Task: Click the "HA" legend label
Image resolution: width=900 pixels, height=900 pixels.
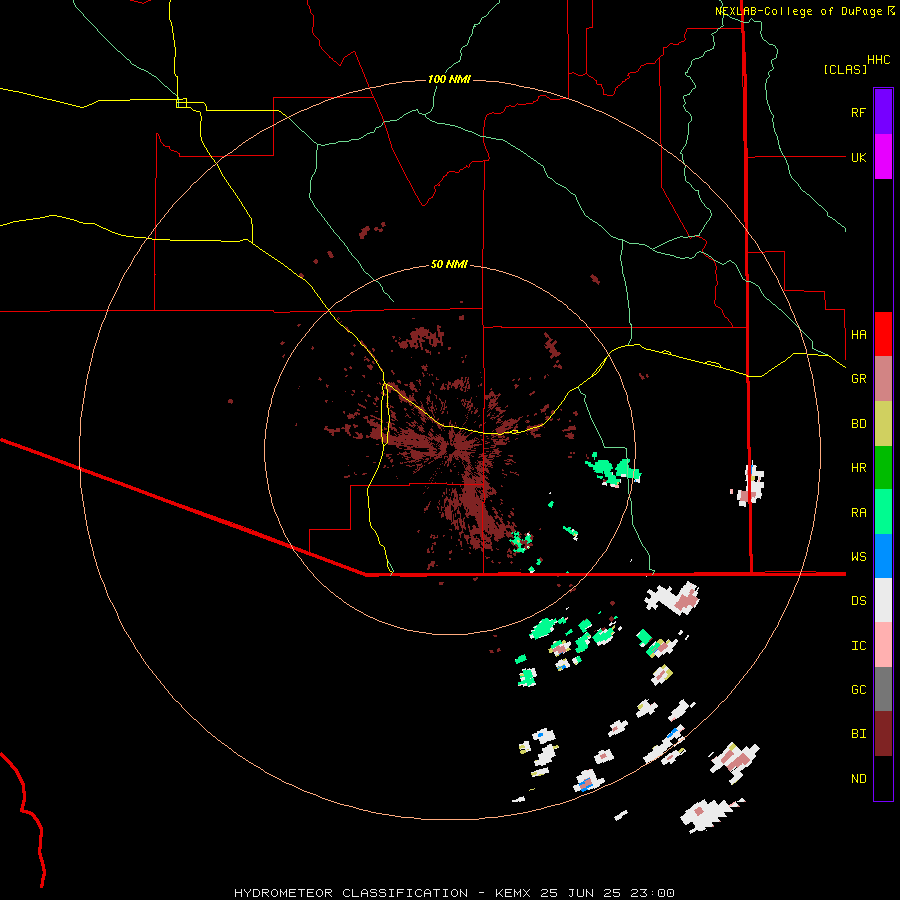Action: pos(858,334)
